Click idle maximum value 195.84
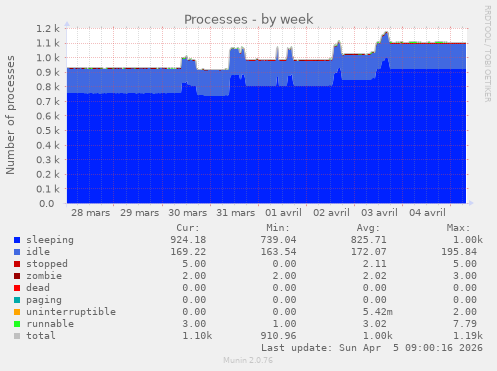The image size is (497, 371). (459, 252)
